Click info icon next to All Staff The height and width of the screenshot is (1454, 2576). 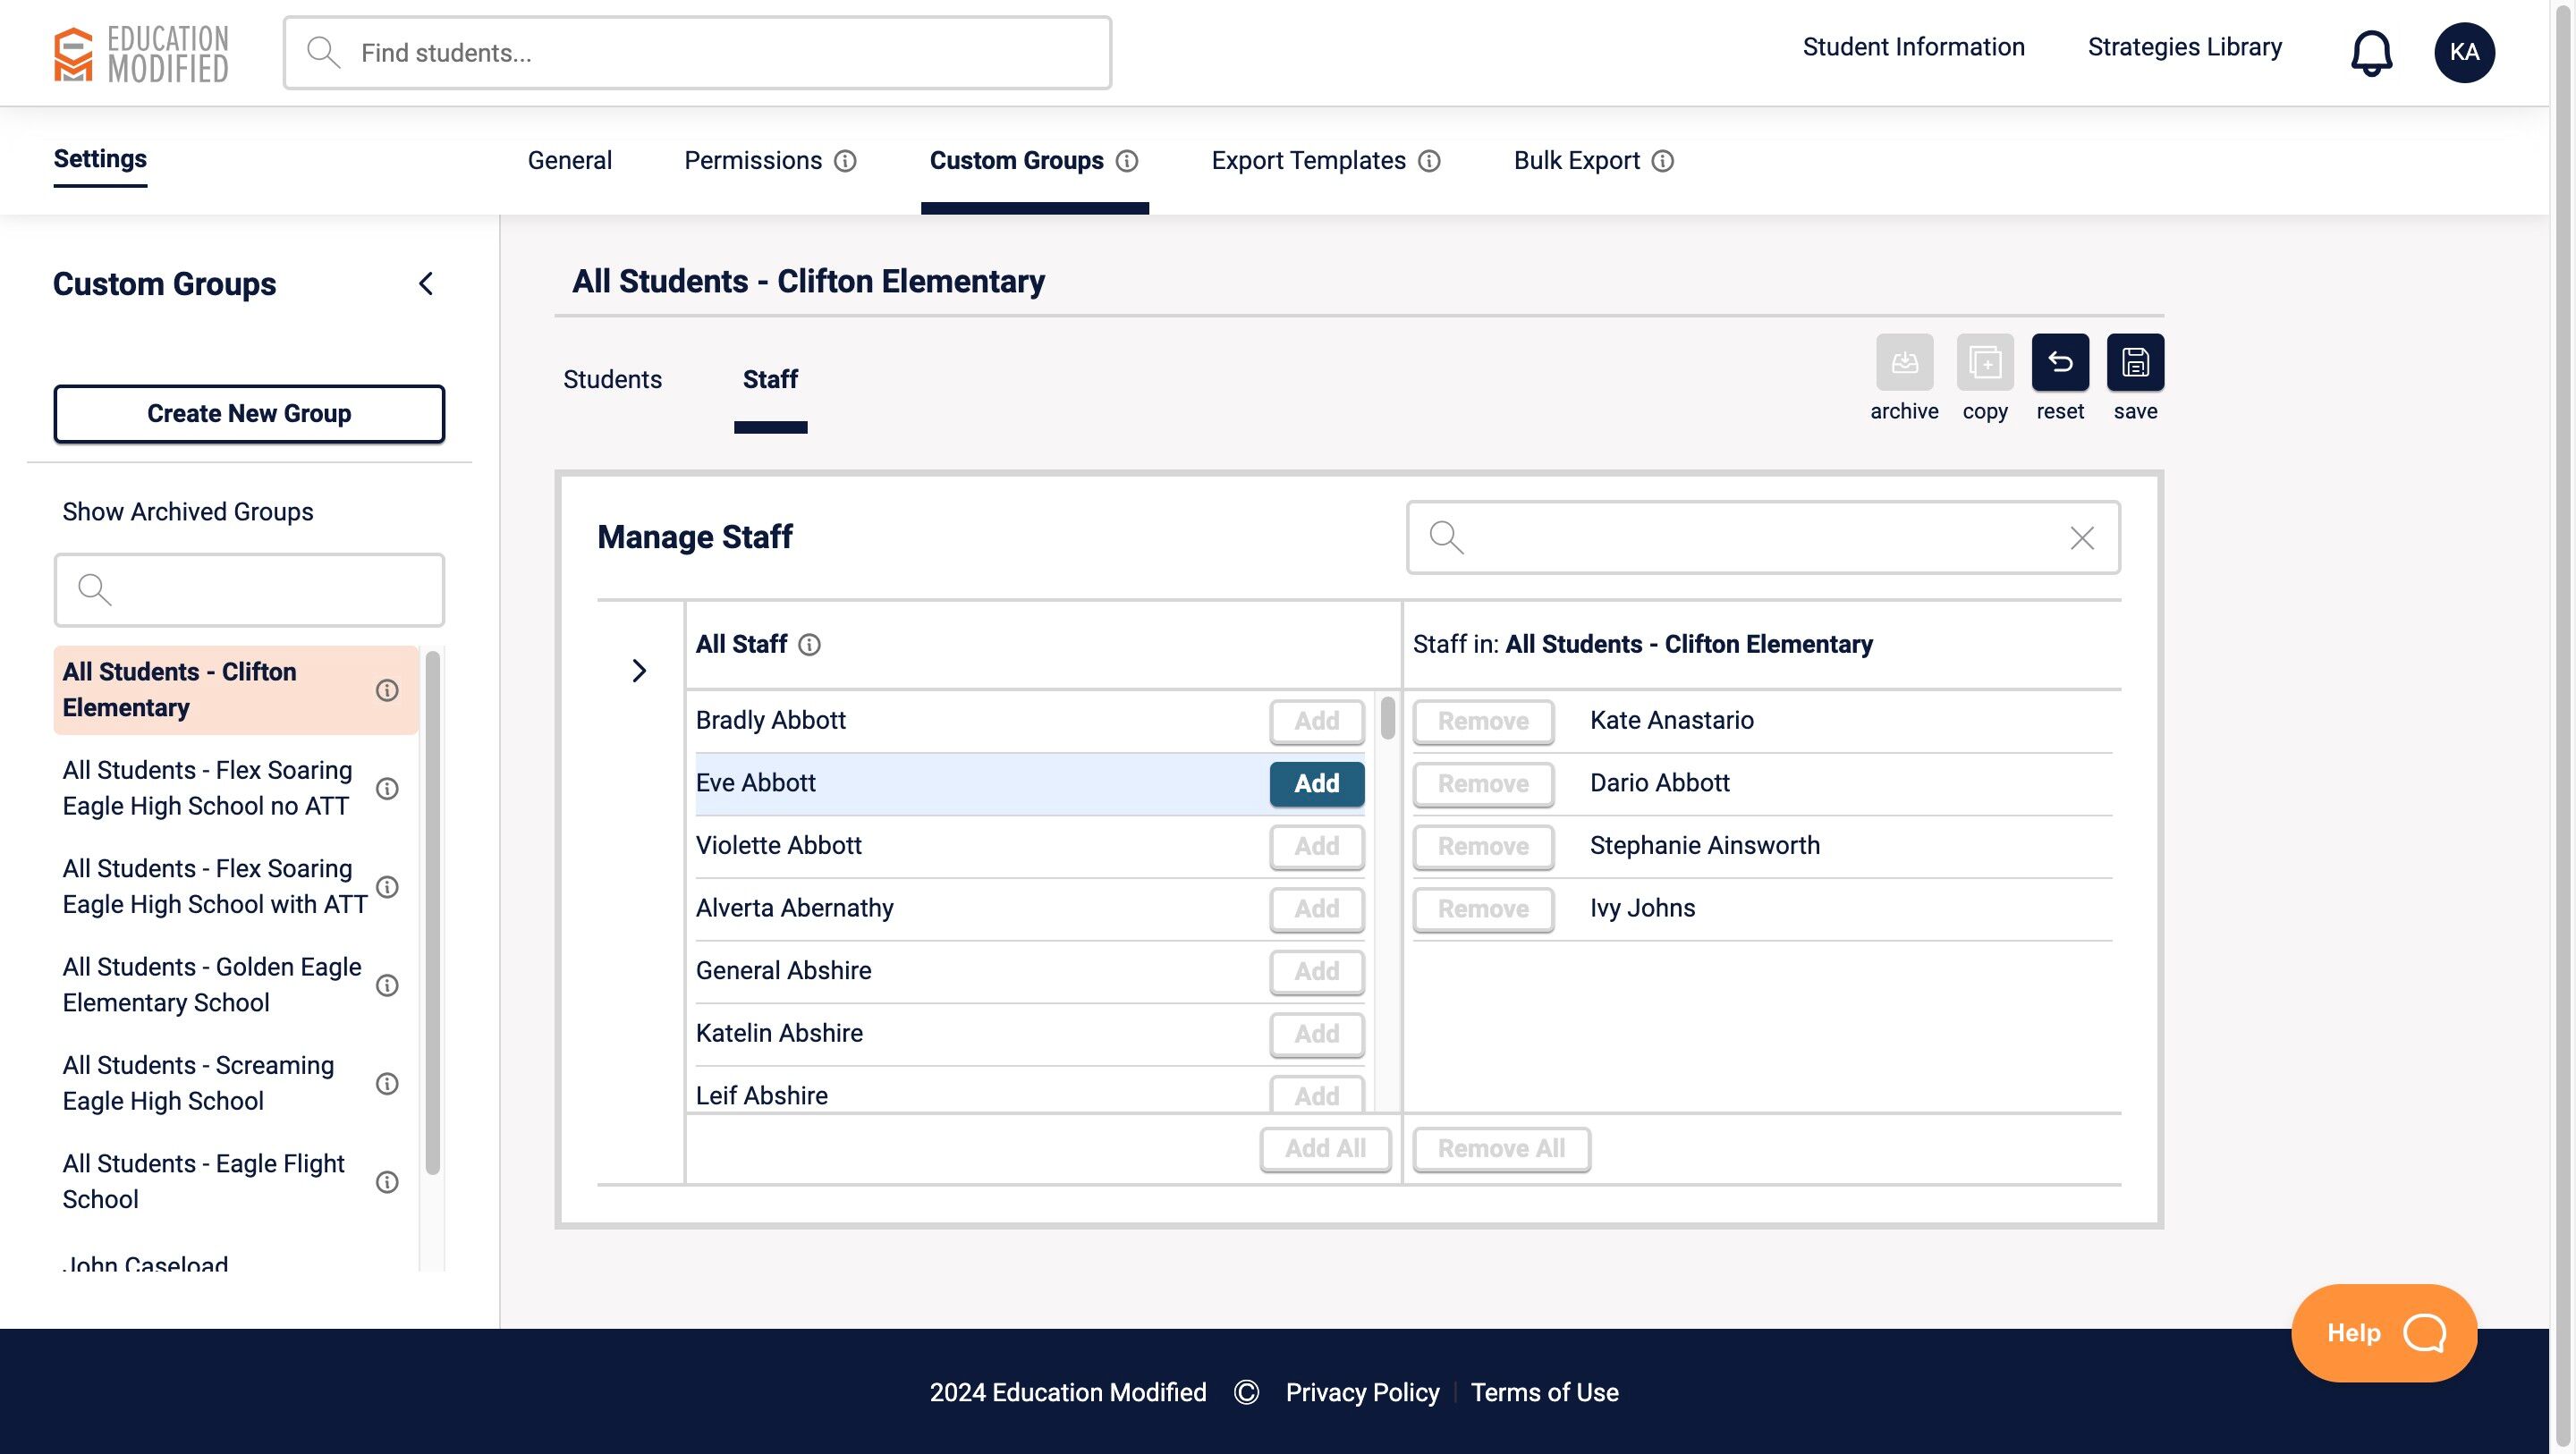click(x=809, y=645)
